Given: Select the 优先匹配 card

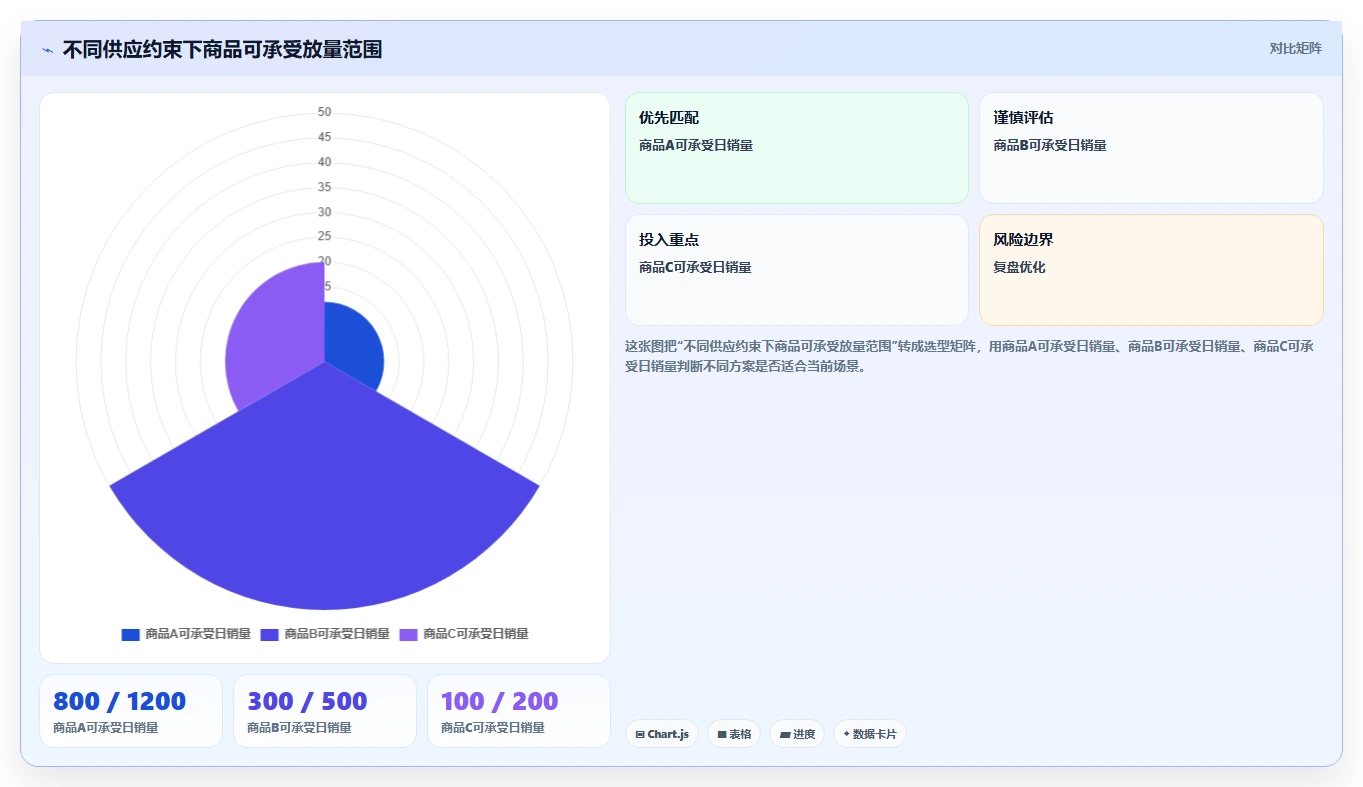Looking at the screenshot, I should (797, 148).
